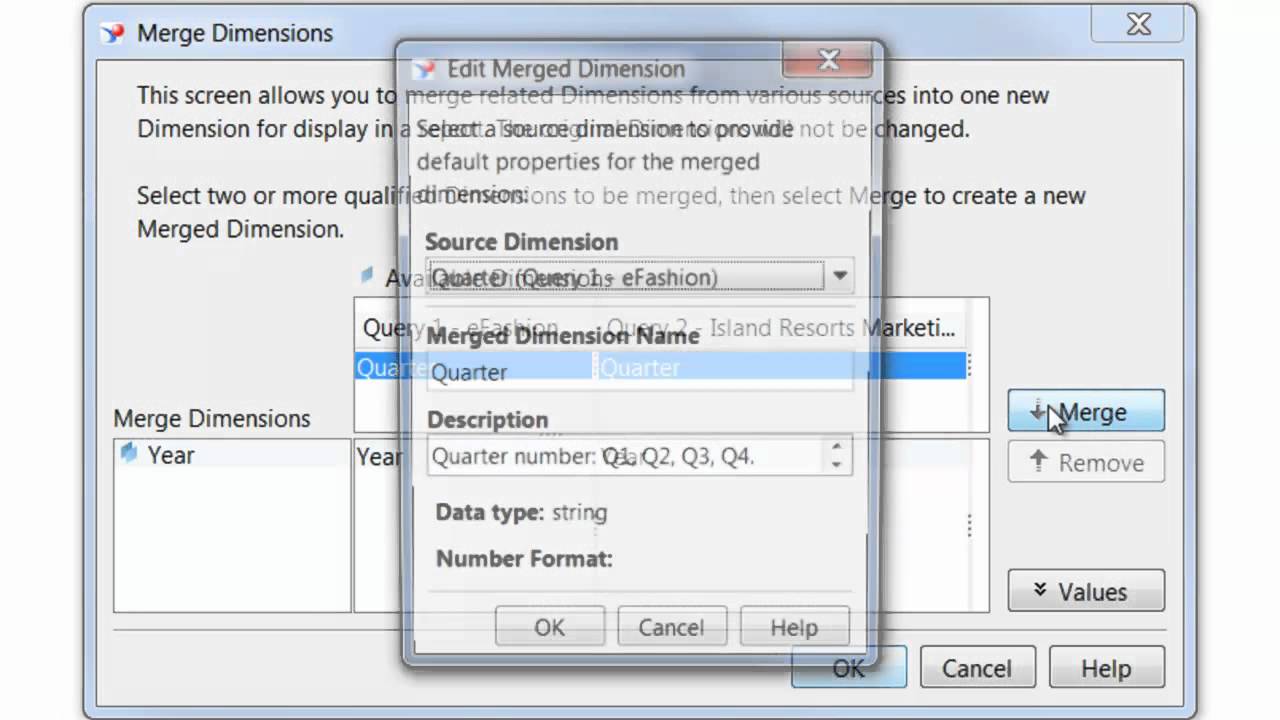Open the Source Dimension dropdown
The image size is (1280, 720).
point(840,276)
